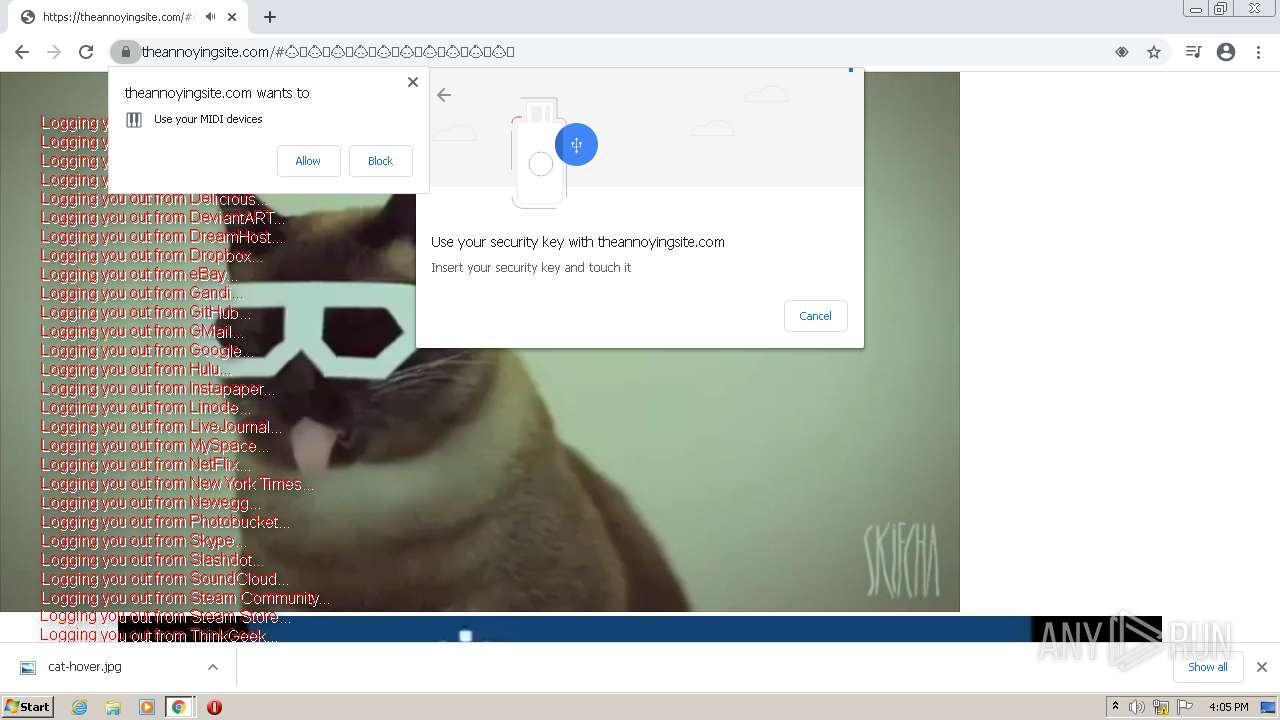1280x720 pixels.
Task: Launch Internet Explorer from taskbar
Action: coord(79,707)
